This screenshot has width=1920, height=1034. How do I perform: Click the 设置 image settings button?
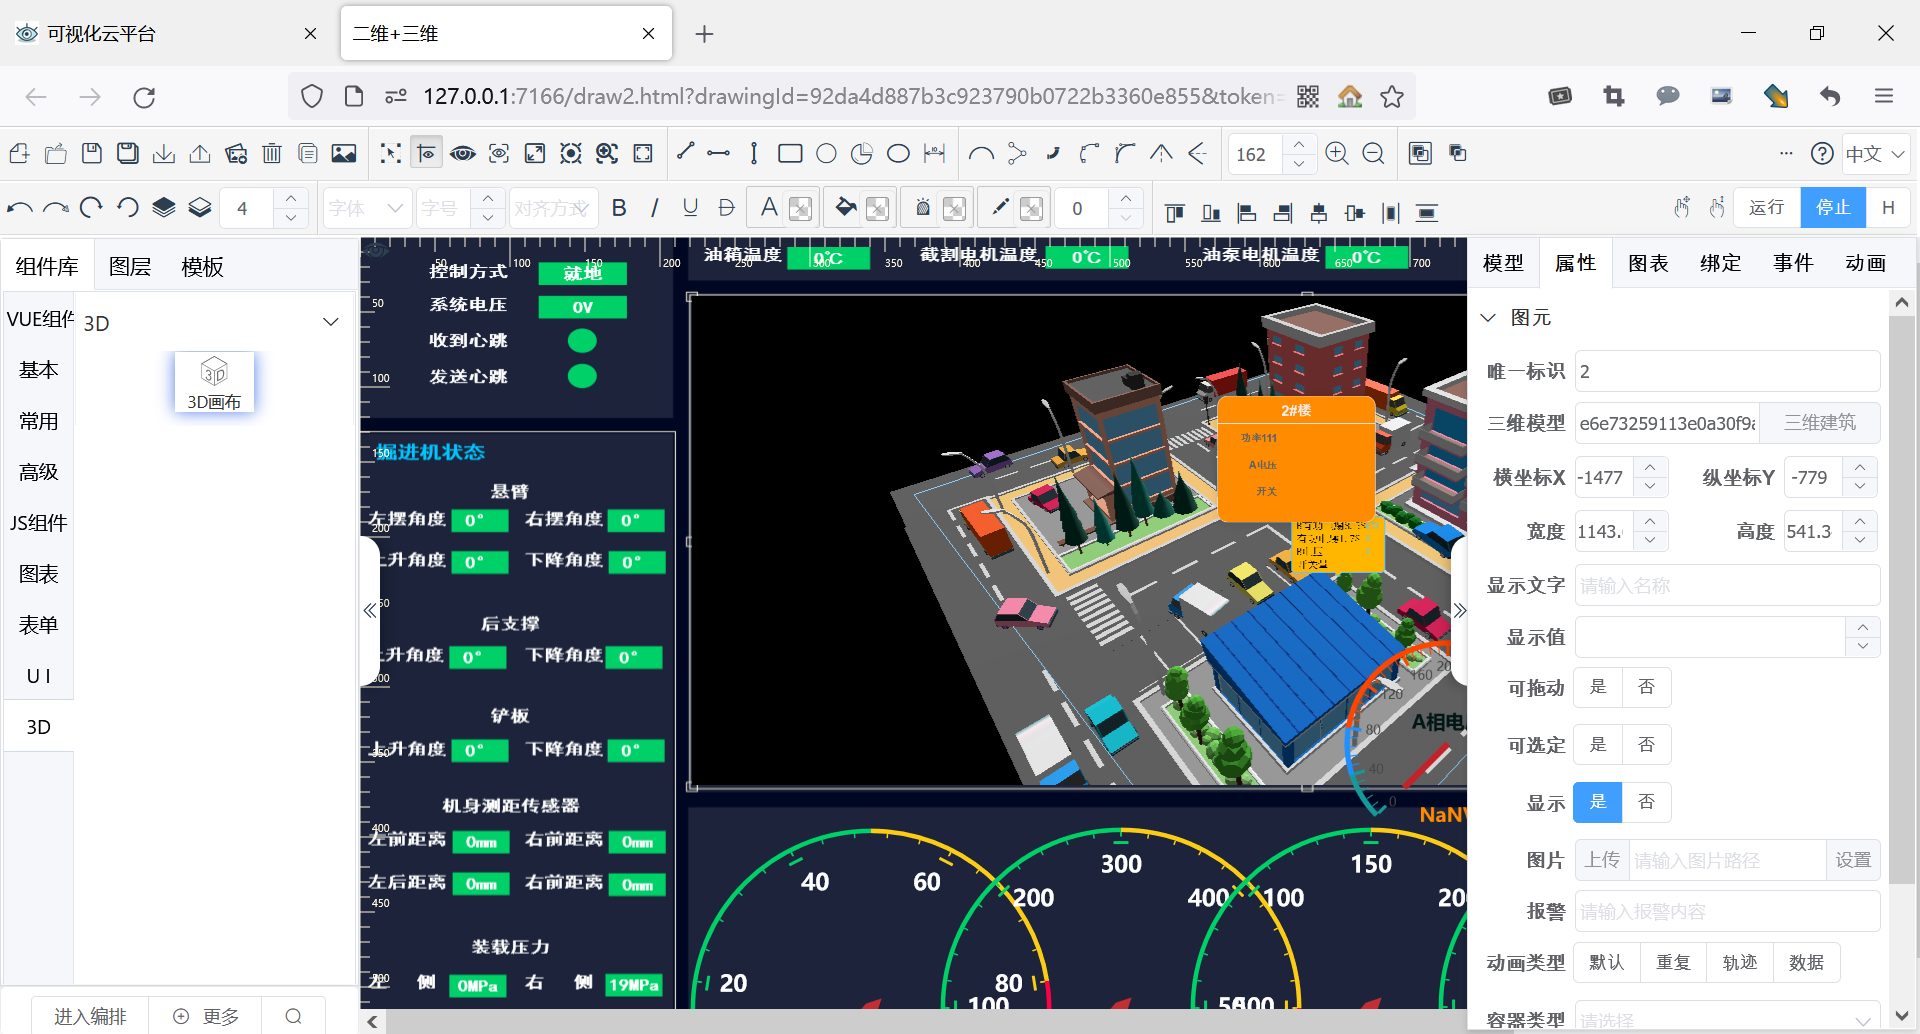point(1853,860)
